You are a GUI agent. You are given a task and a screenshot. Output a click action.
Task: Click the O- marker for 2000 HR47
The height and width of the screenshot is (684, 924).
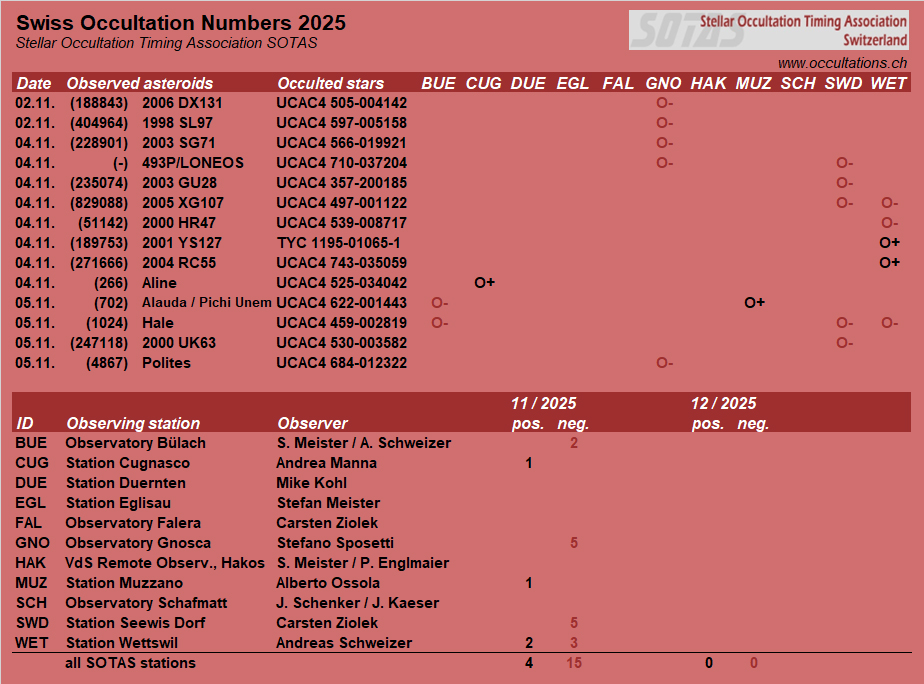(x=889, y=223)
